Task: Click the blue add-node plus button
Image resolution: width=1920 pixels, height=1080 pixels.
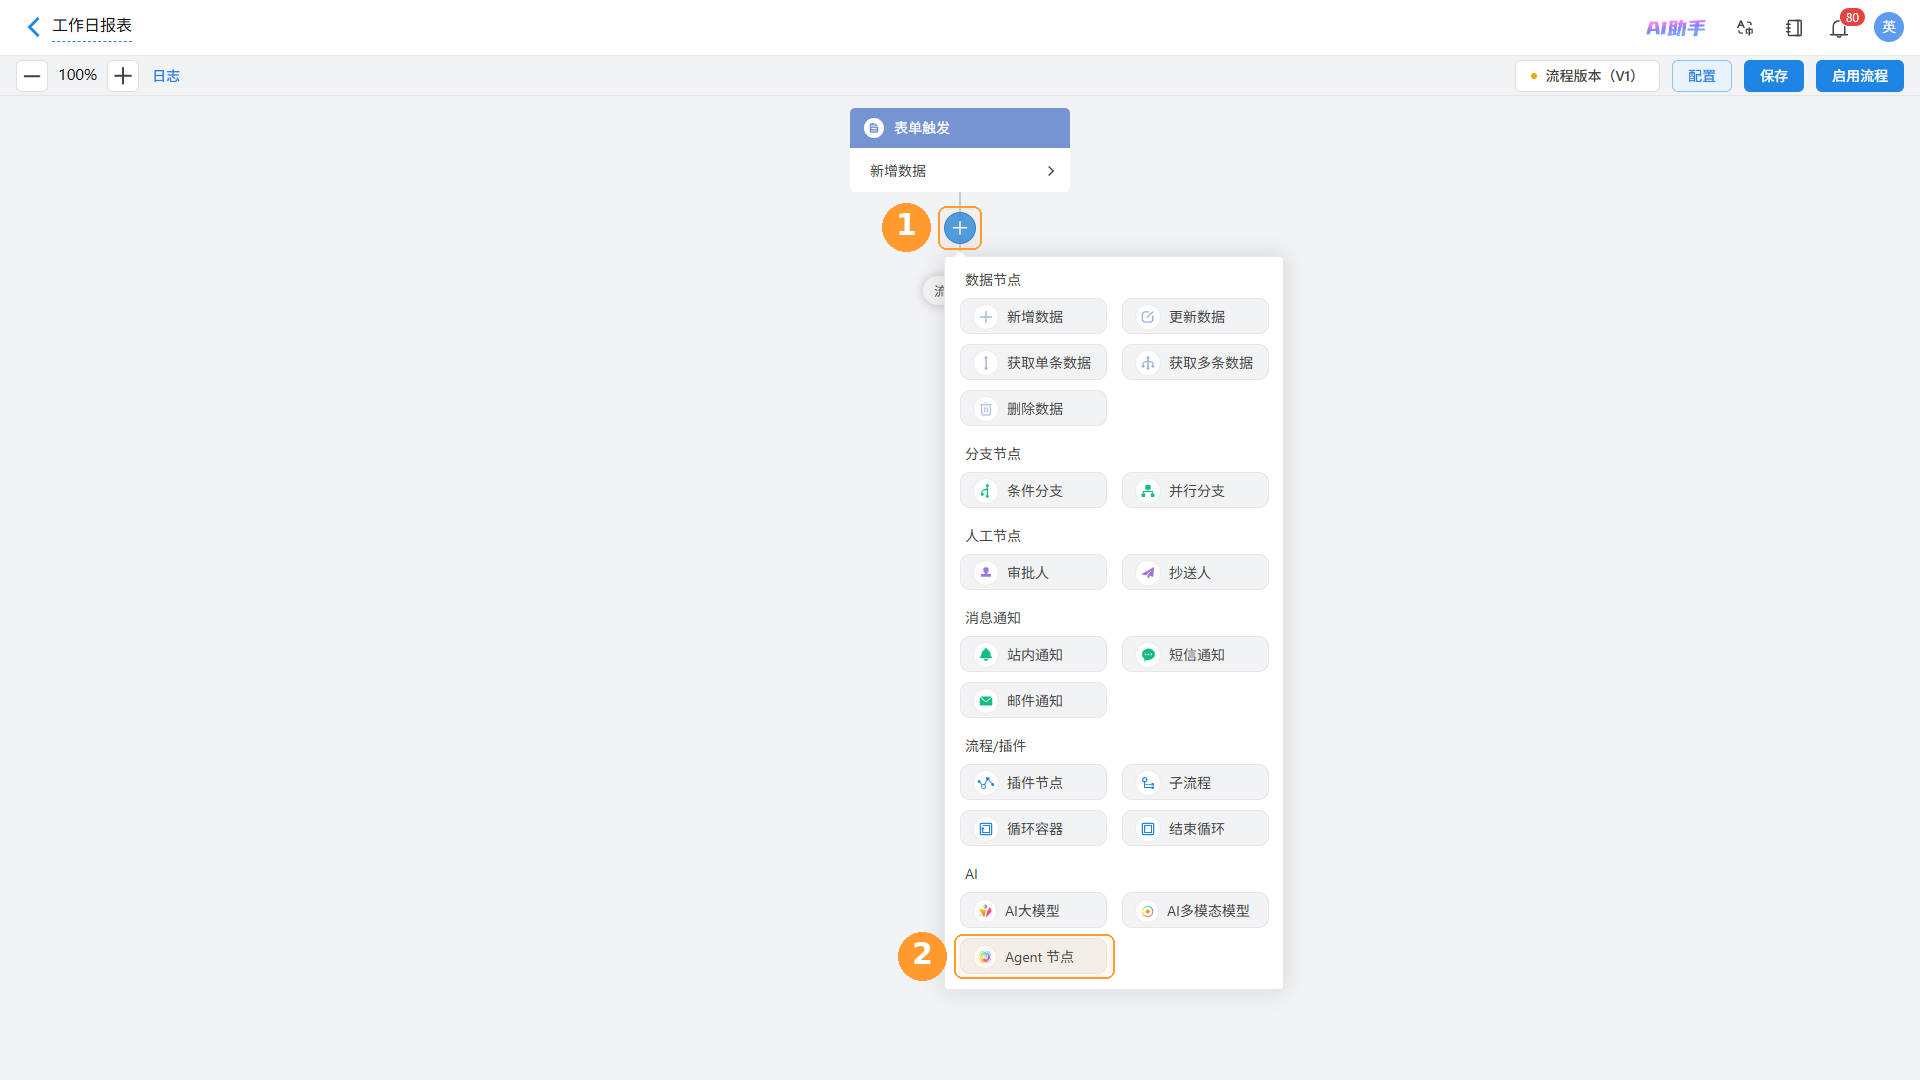Action: pos(960,228)
